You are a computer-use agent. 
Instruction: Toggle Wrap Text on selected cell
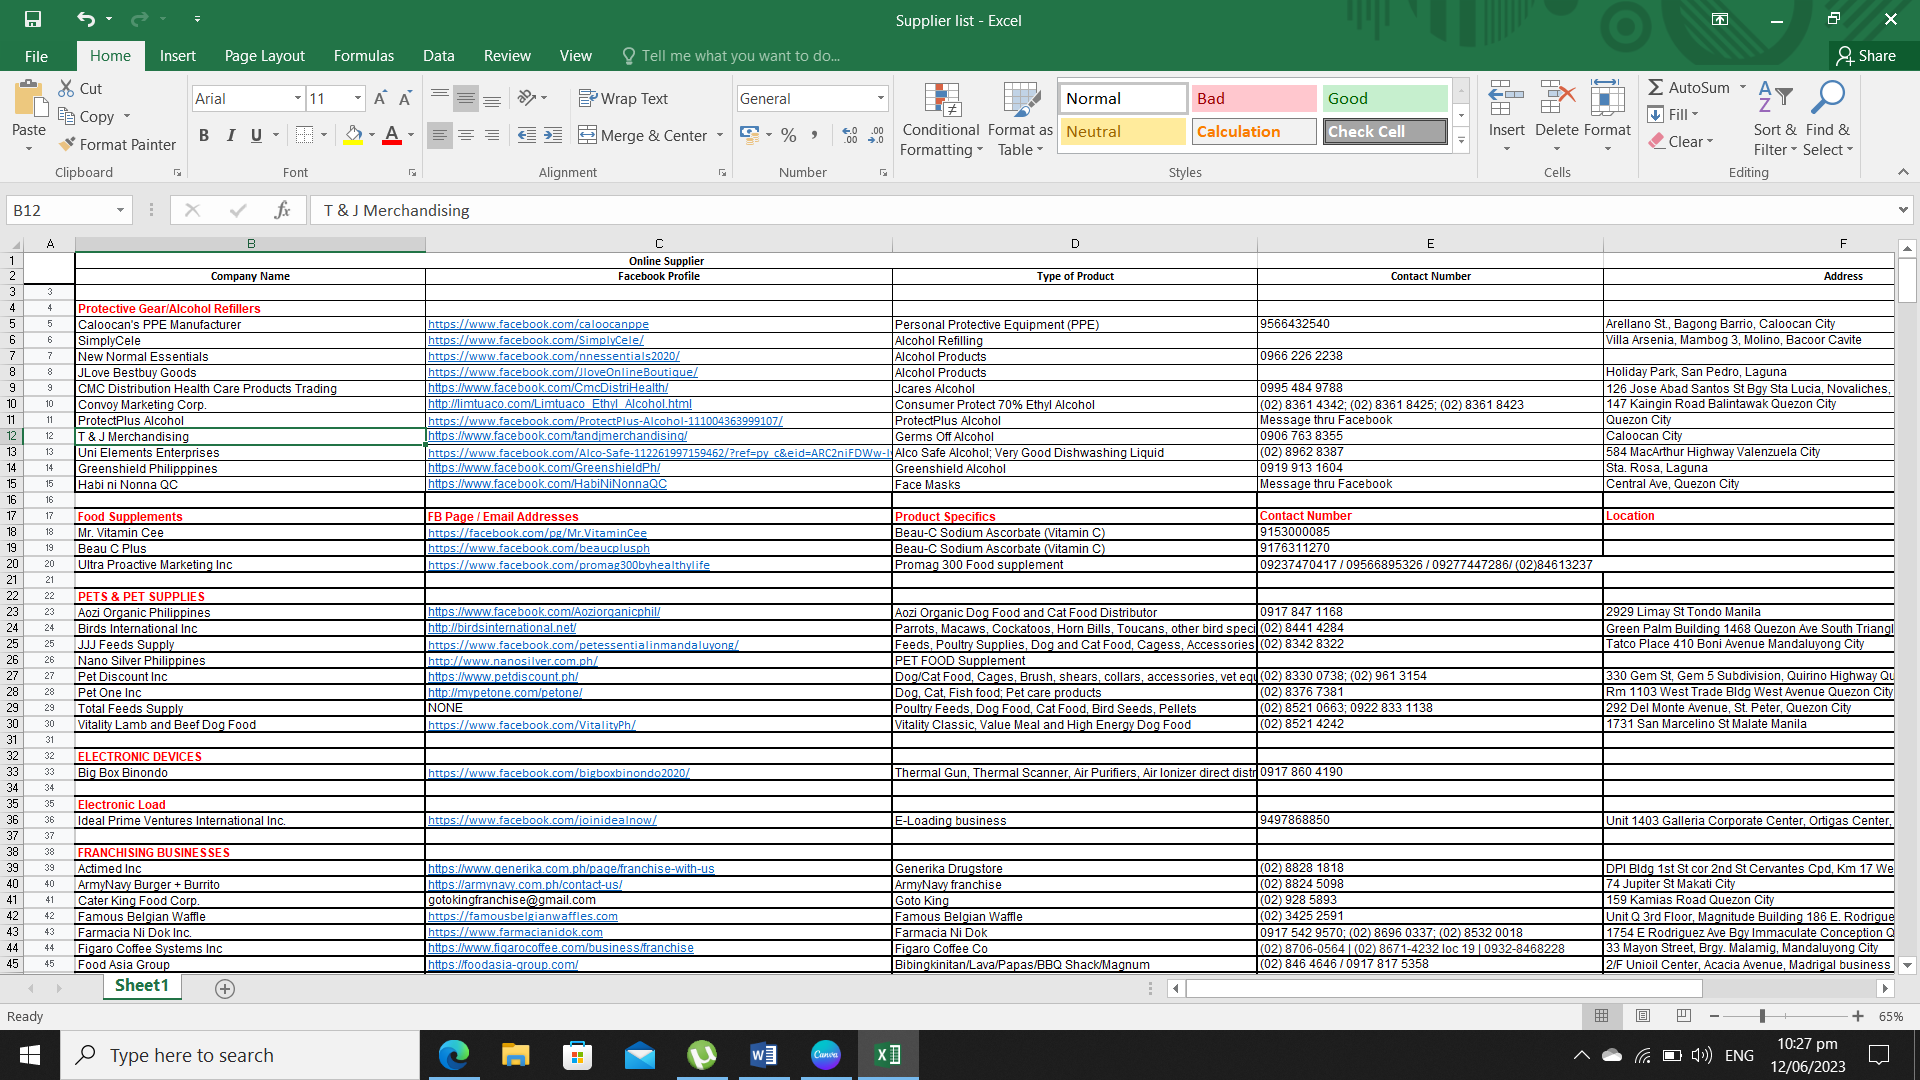(623, 98)
